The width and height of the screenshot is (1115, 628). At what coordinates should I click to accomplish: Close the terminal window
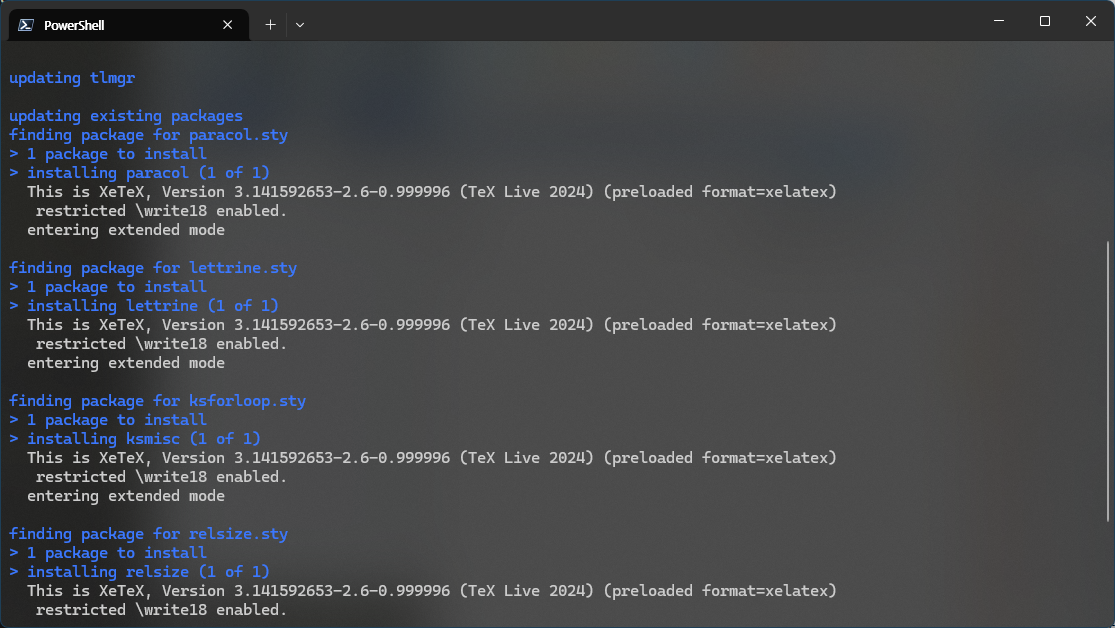(x=1091, y=21)
